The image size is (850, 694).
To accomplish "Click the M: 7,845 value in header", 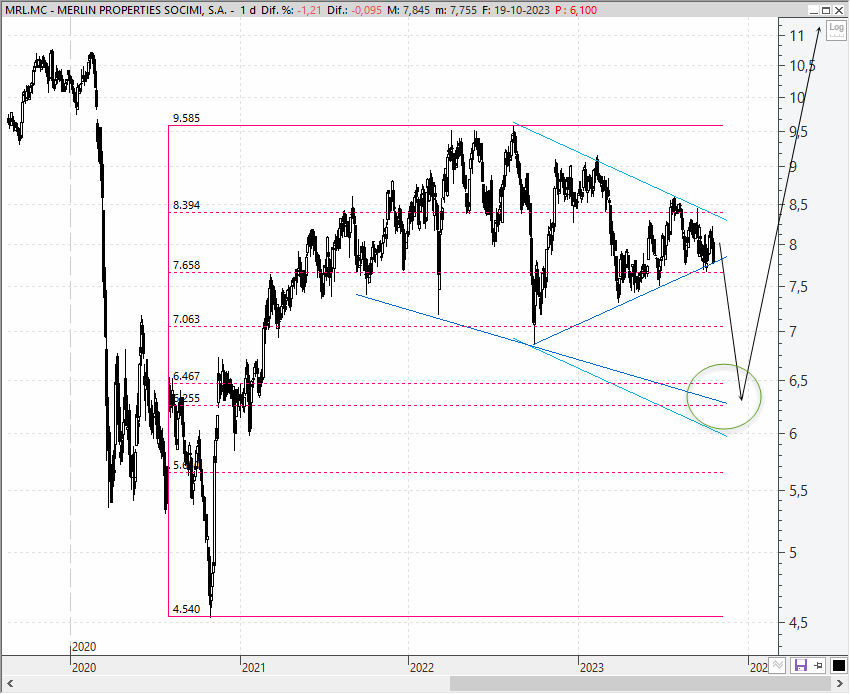I will tap(409, 10).
